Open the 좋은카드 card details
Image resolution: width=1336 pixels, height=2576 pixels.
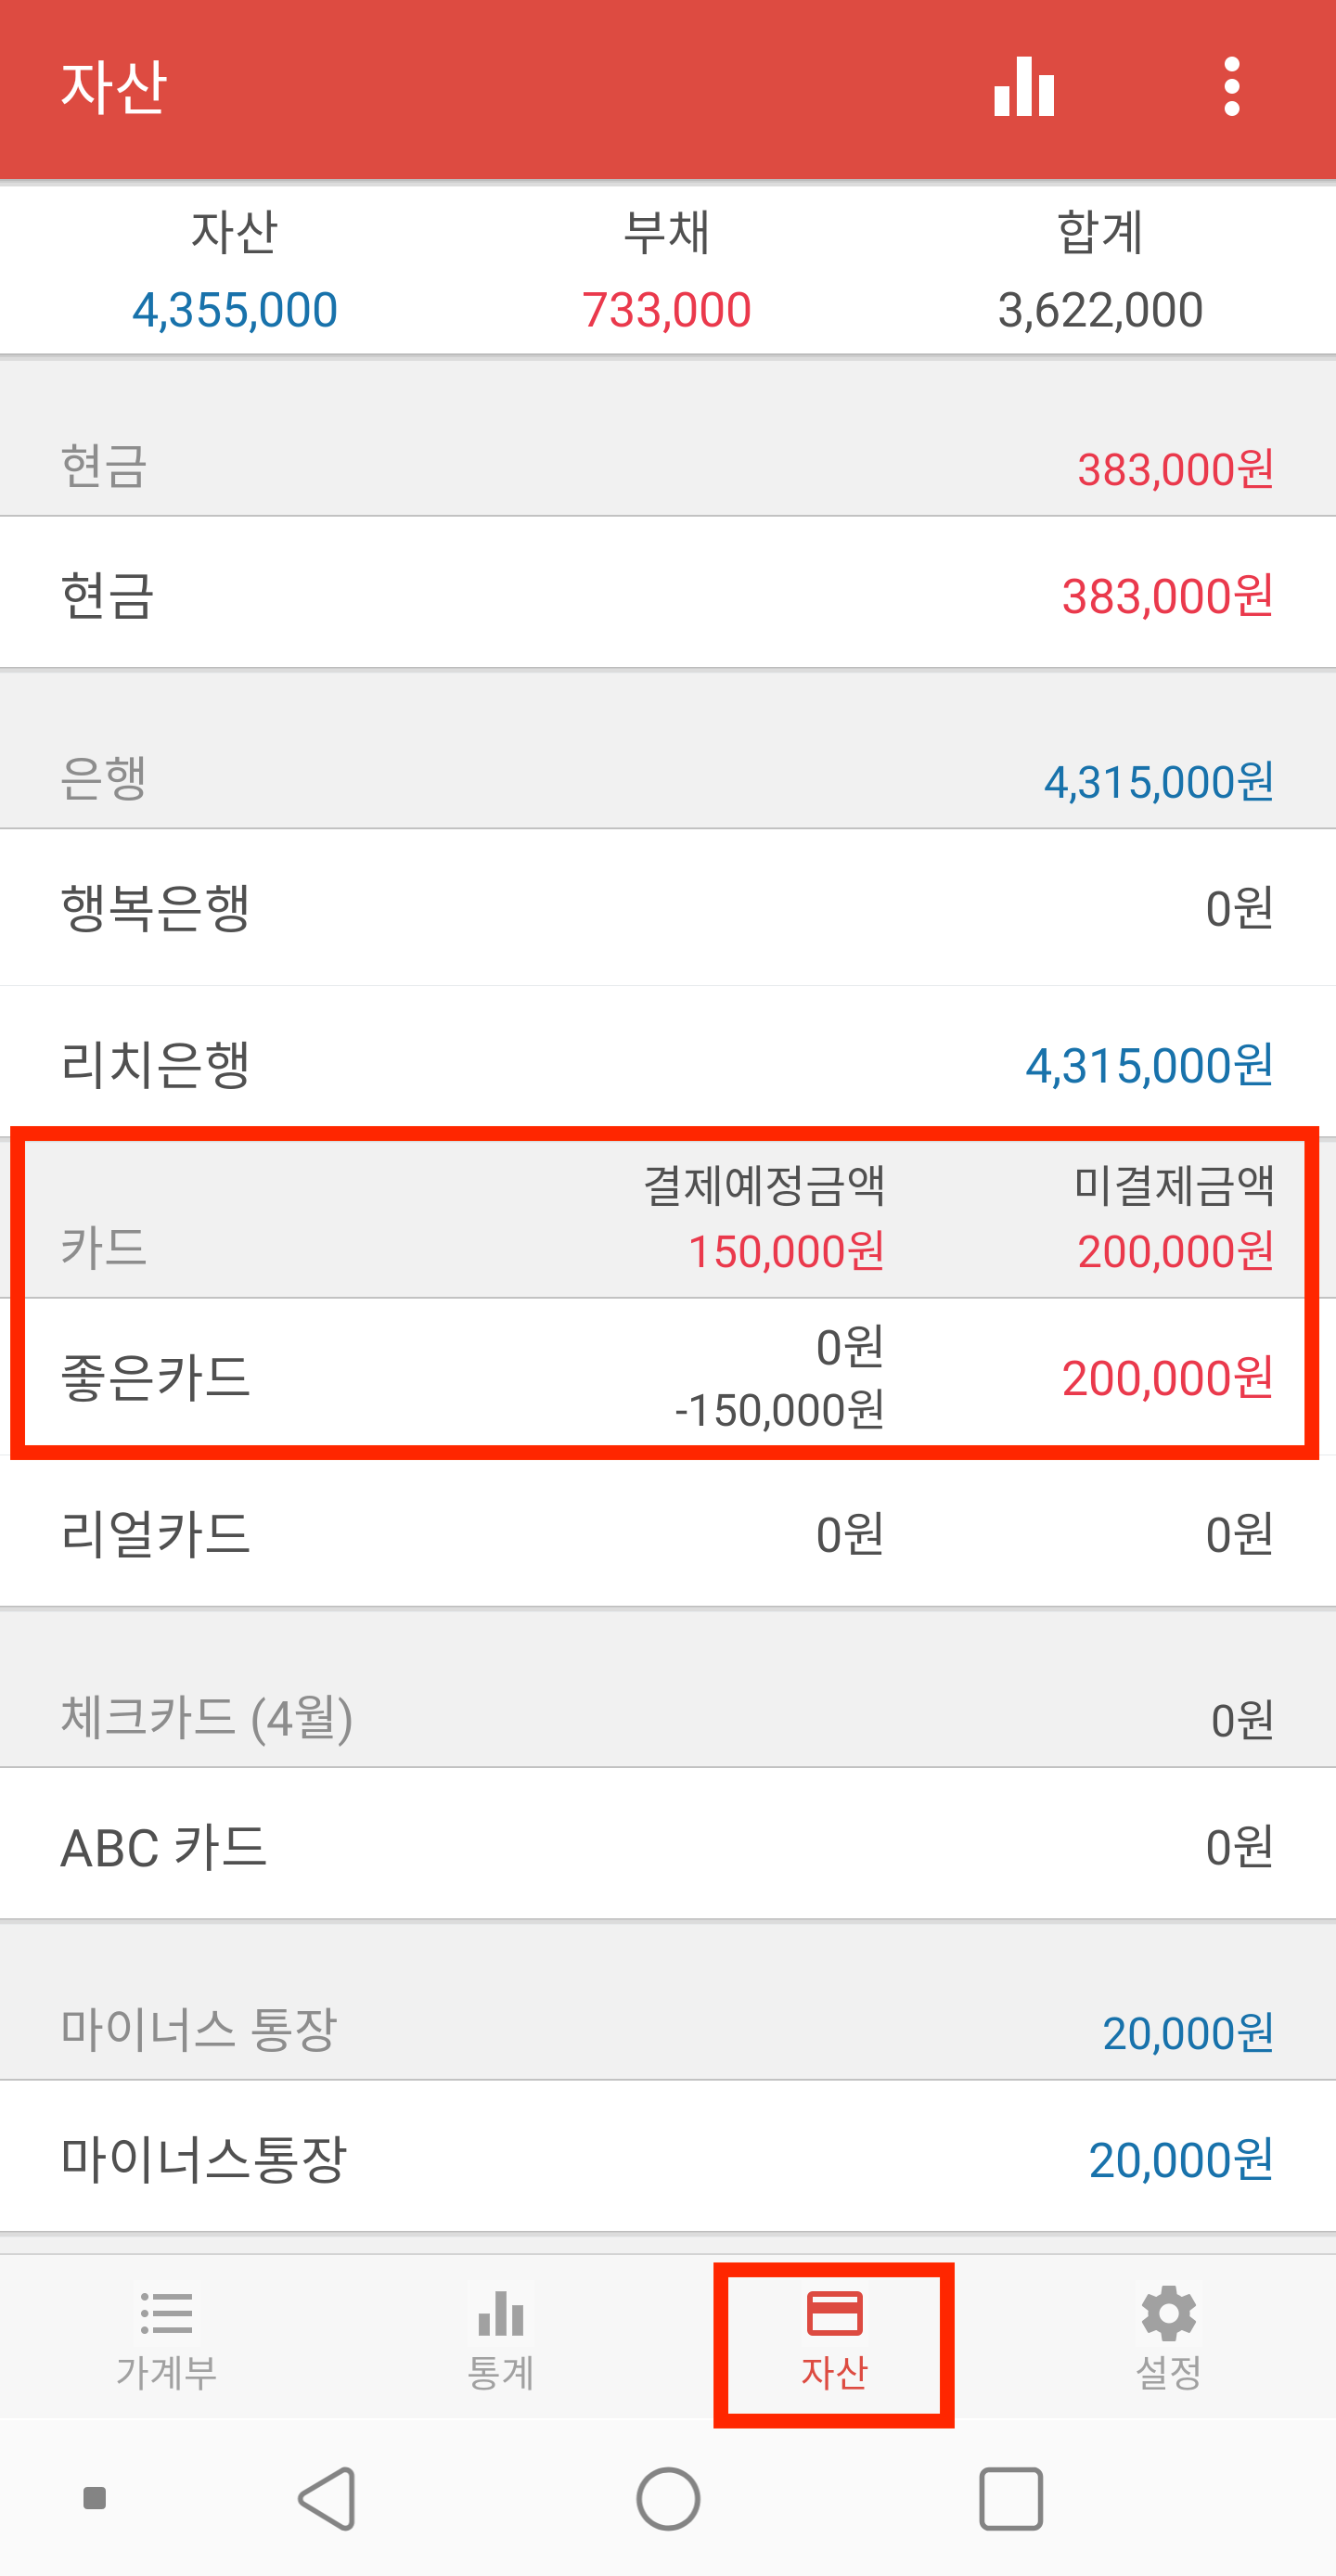668,1376
